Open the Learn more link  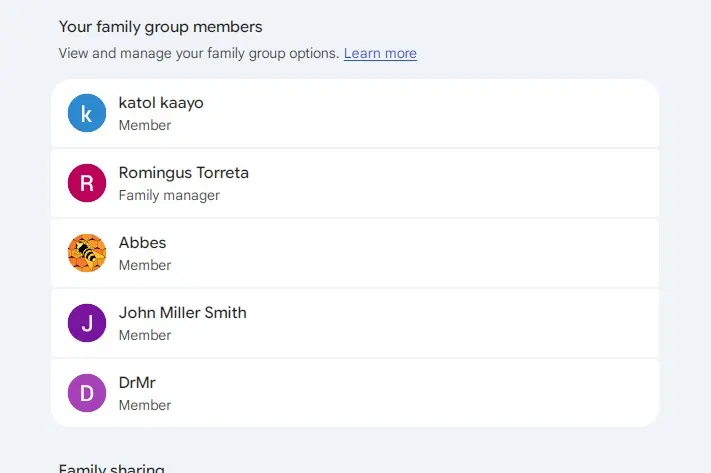click(380, 54)
